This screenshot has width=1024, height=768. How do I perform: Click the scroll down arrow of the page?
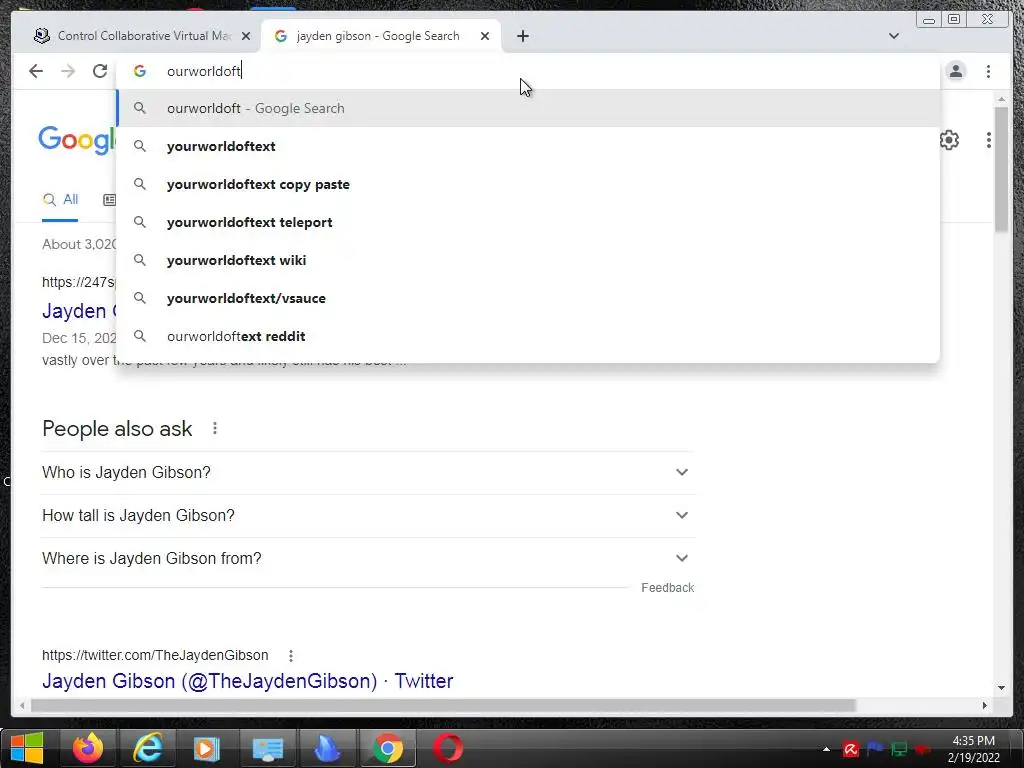click(x=1001, y=688)
